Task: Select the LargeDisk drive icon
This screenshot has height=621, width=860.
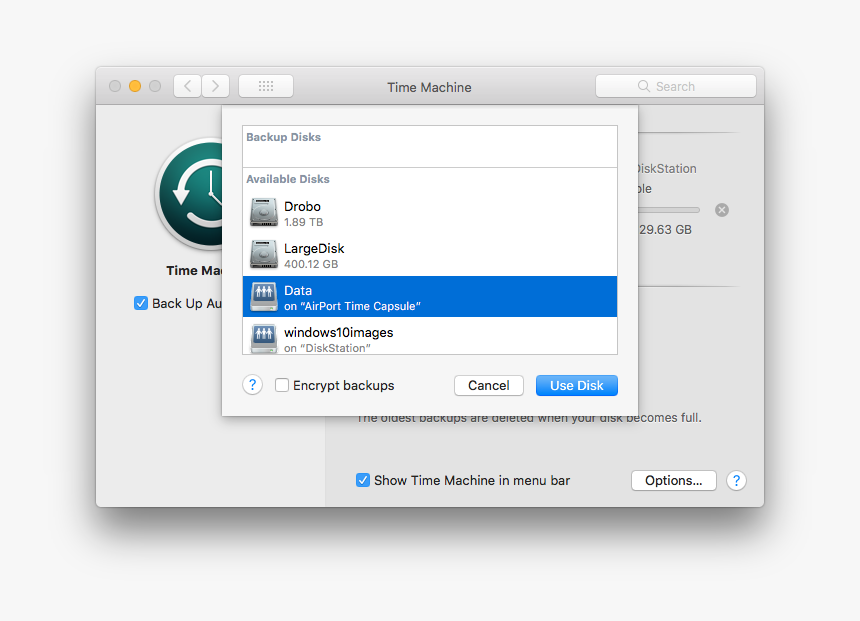Action: pos(264,254)
